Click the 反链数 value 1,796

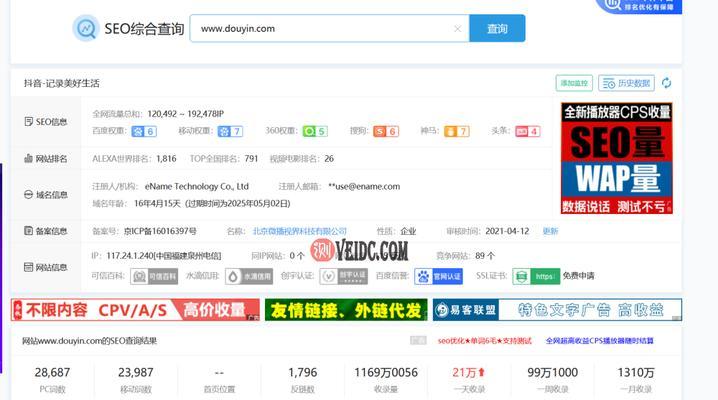[x=303, y=373]
